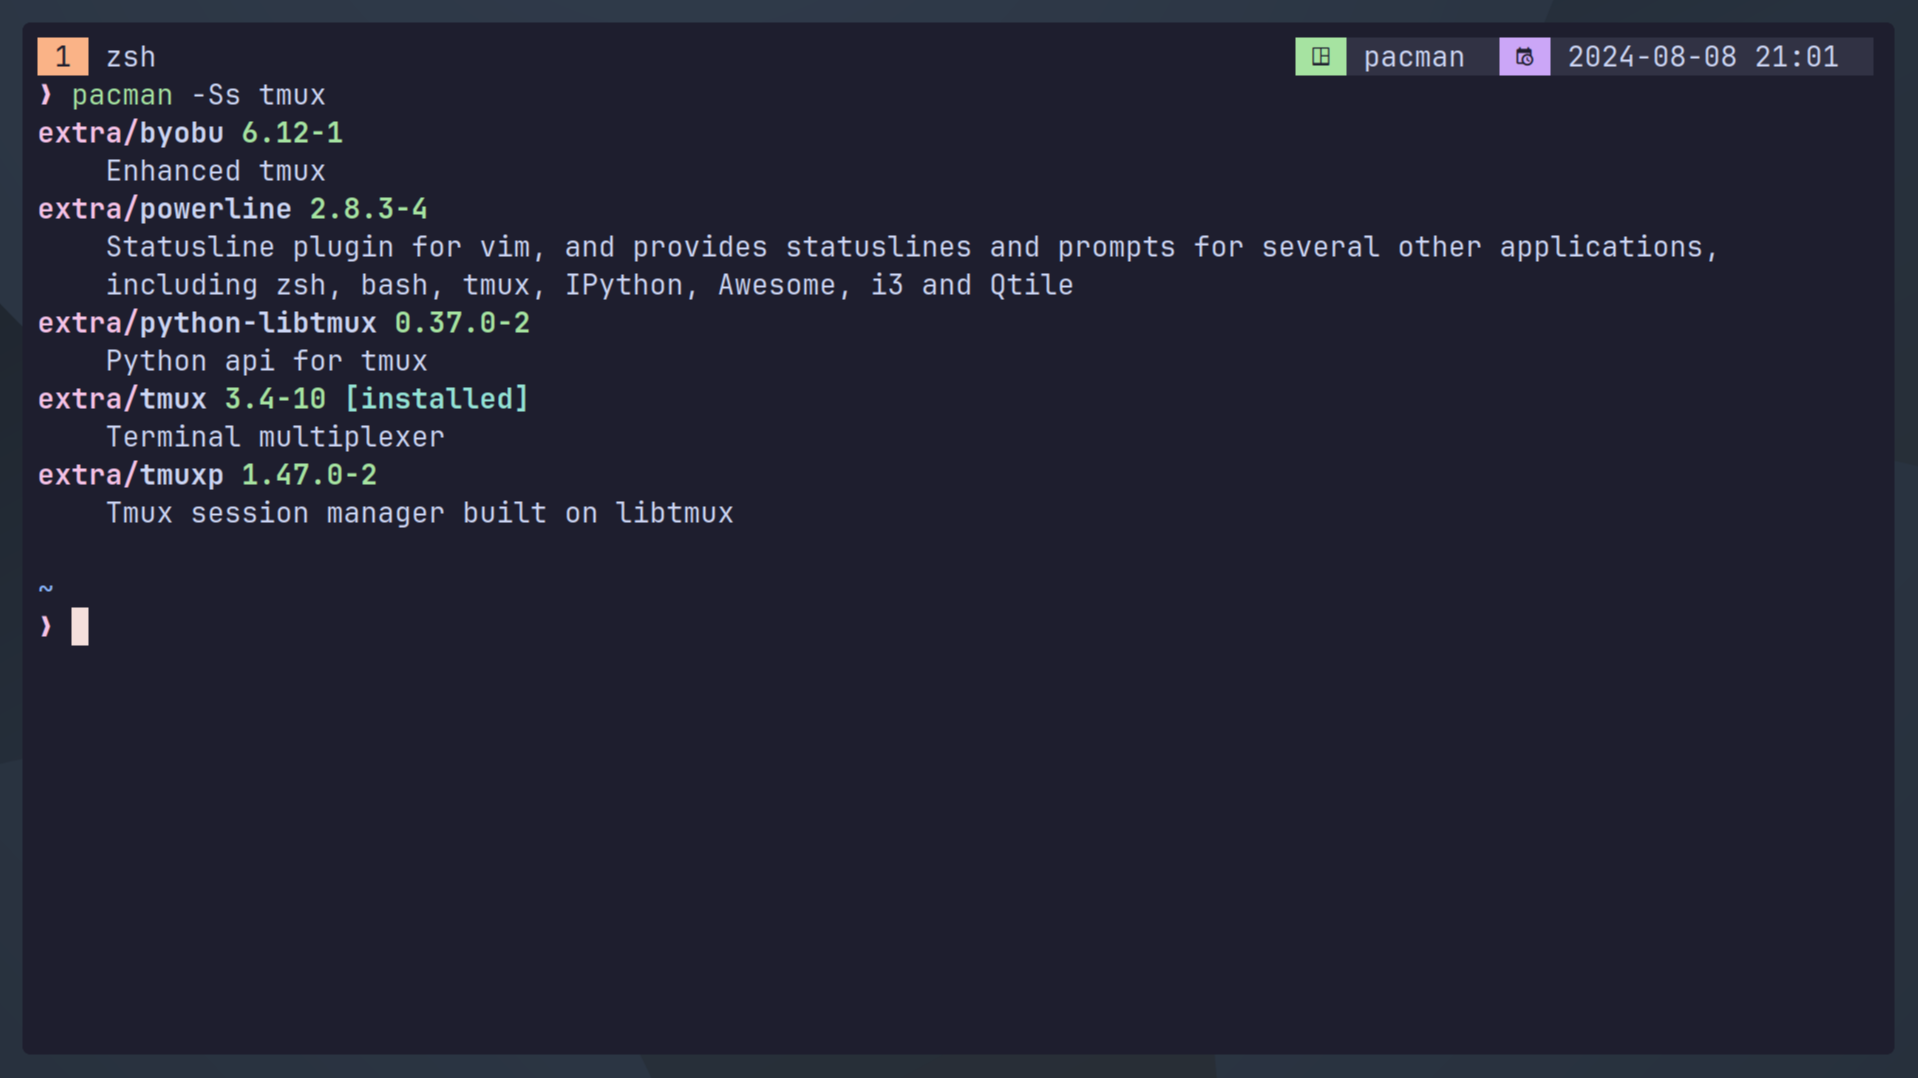Click the pacman session name label
This screenshot has height=1078, width=1918.
click(1414, 57)
